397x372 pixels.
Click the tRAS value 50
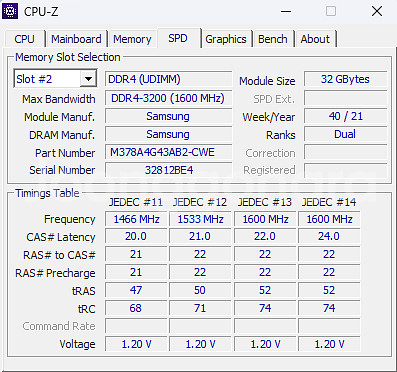[200, 290]
